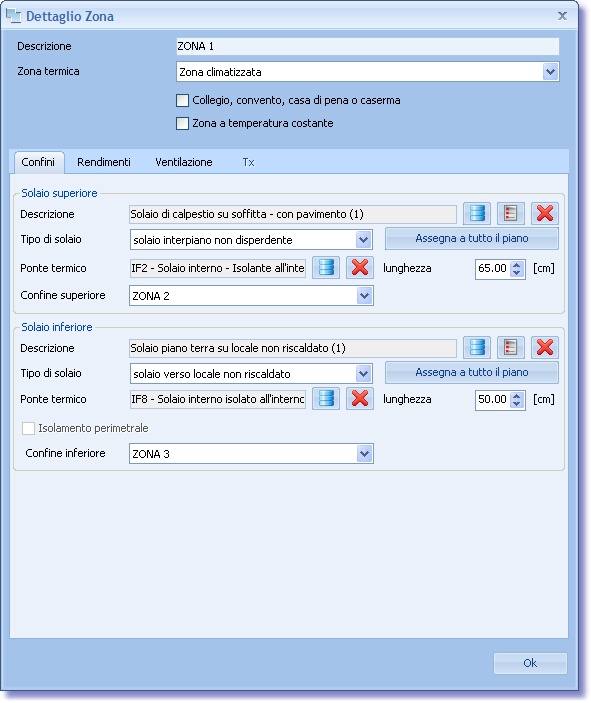Image resolution: width=591 pixels, height=703 pixels.
Task: Delete Solaio inferiore description with red X
Action: coord(545,347)
